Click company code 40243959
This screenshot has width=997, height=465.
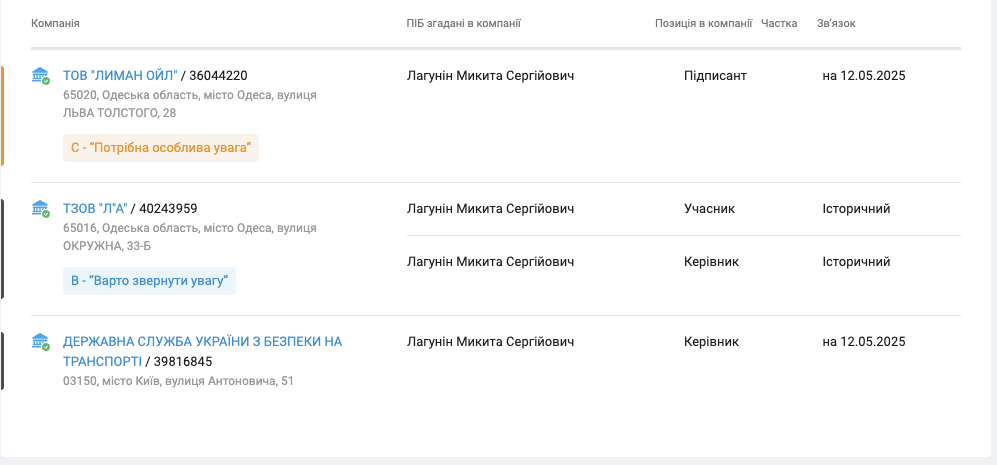click(x=168, y=209)
